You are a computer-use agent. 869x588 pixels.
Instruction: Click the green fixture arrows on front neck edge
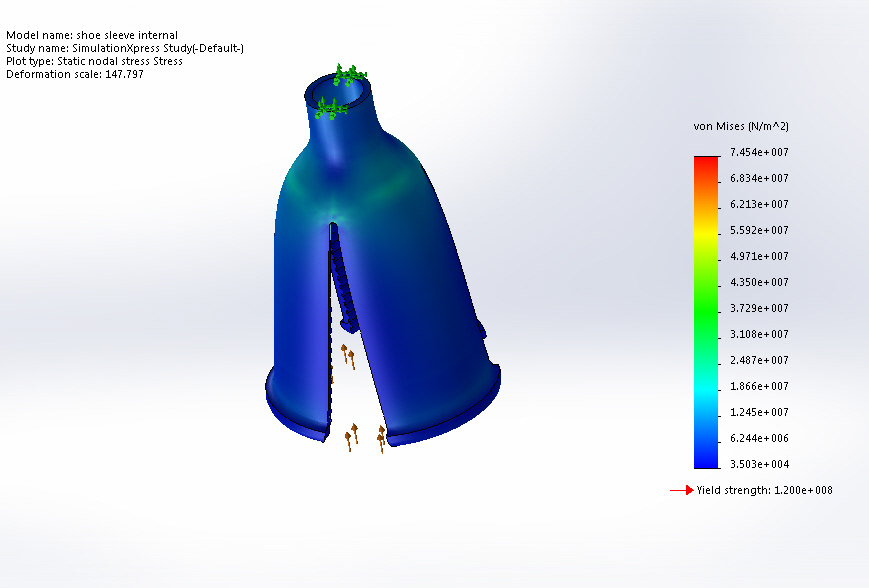[x=331, y=109]
